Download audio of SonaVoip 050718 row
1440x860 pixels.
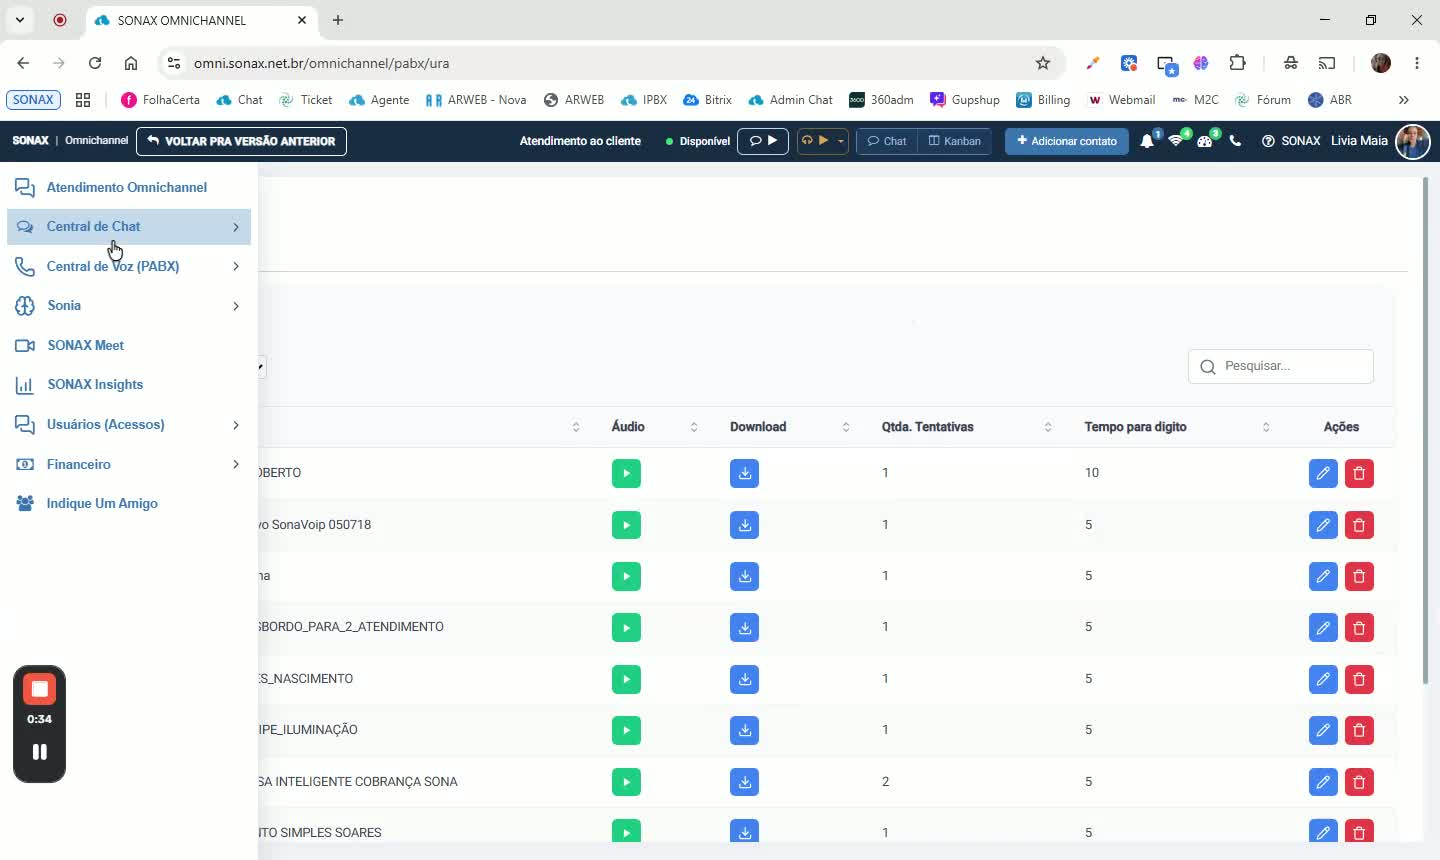click(x=744, y=525)
